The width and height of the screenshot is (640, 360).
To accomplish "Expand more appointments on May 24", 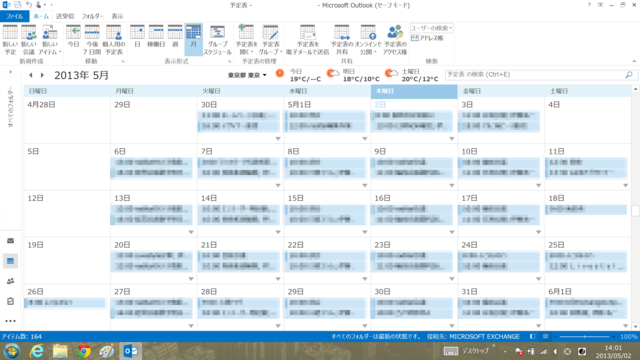I will [538, 279].
